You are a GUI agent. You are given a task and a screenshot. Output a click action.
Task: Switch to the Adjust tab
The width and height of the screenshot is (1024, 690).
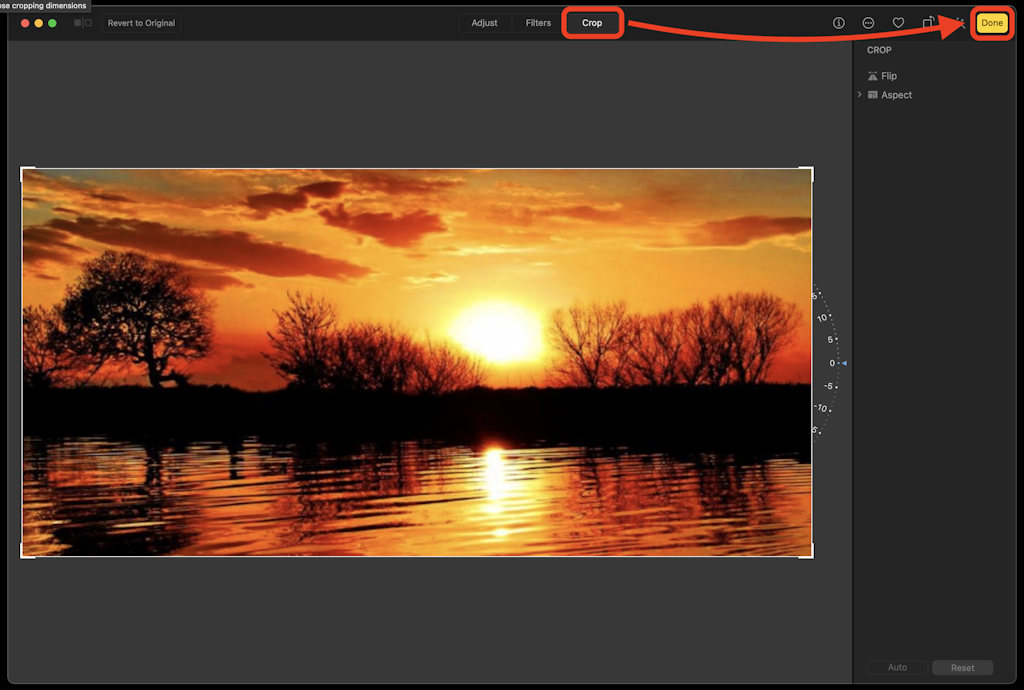[484, 22]
